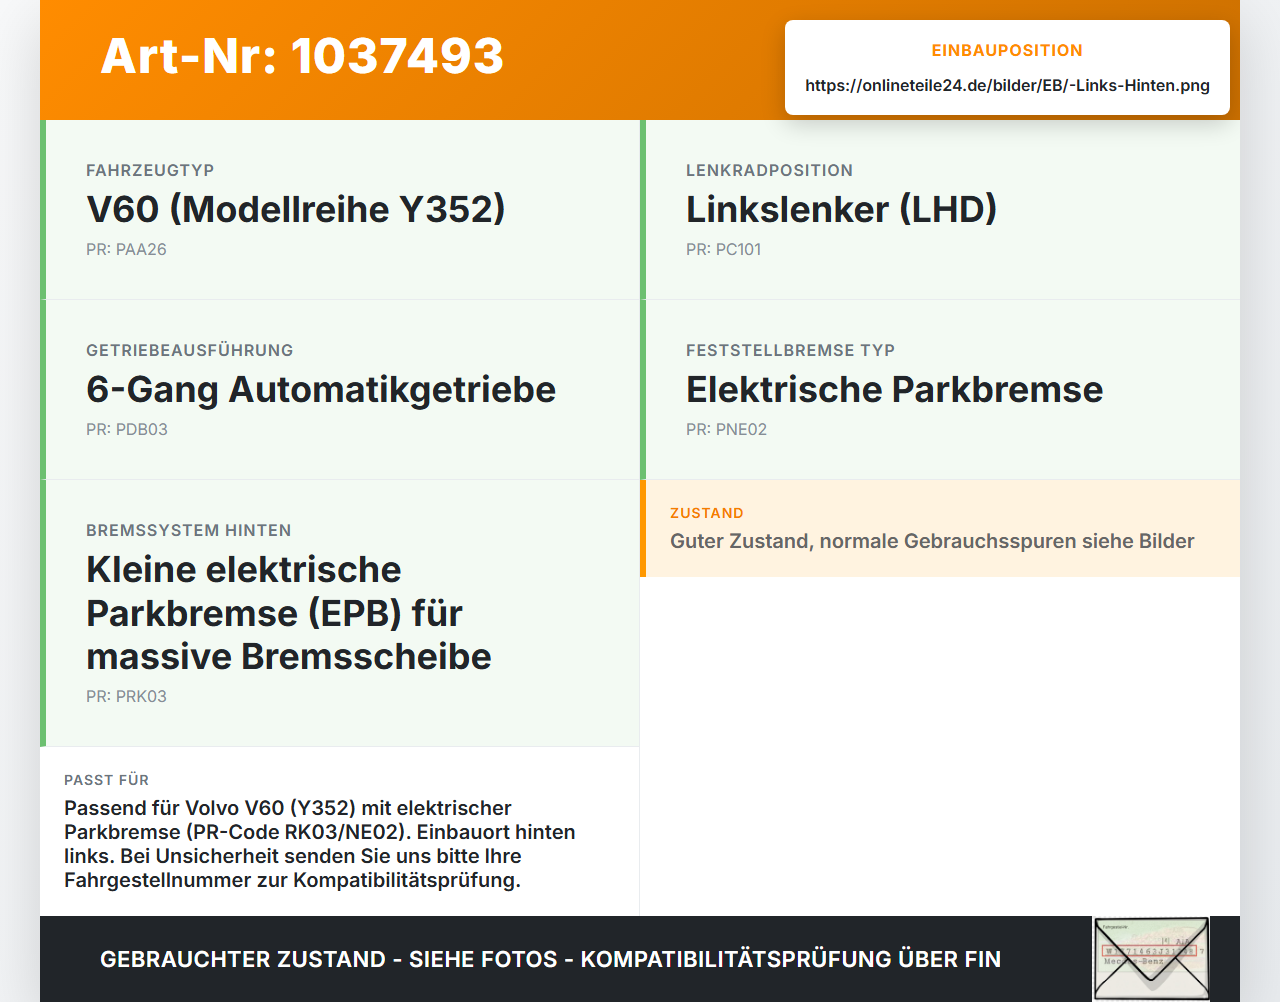Image resolution: width=1280 pixels, height=1002 pixels.
Task: Select PR: PRK03 code text
Action: point(126,696)
